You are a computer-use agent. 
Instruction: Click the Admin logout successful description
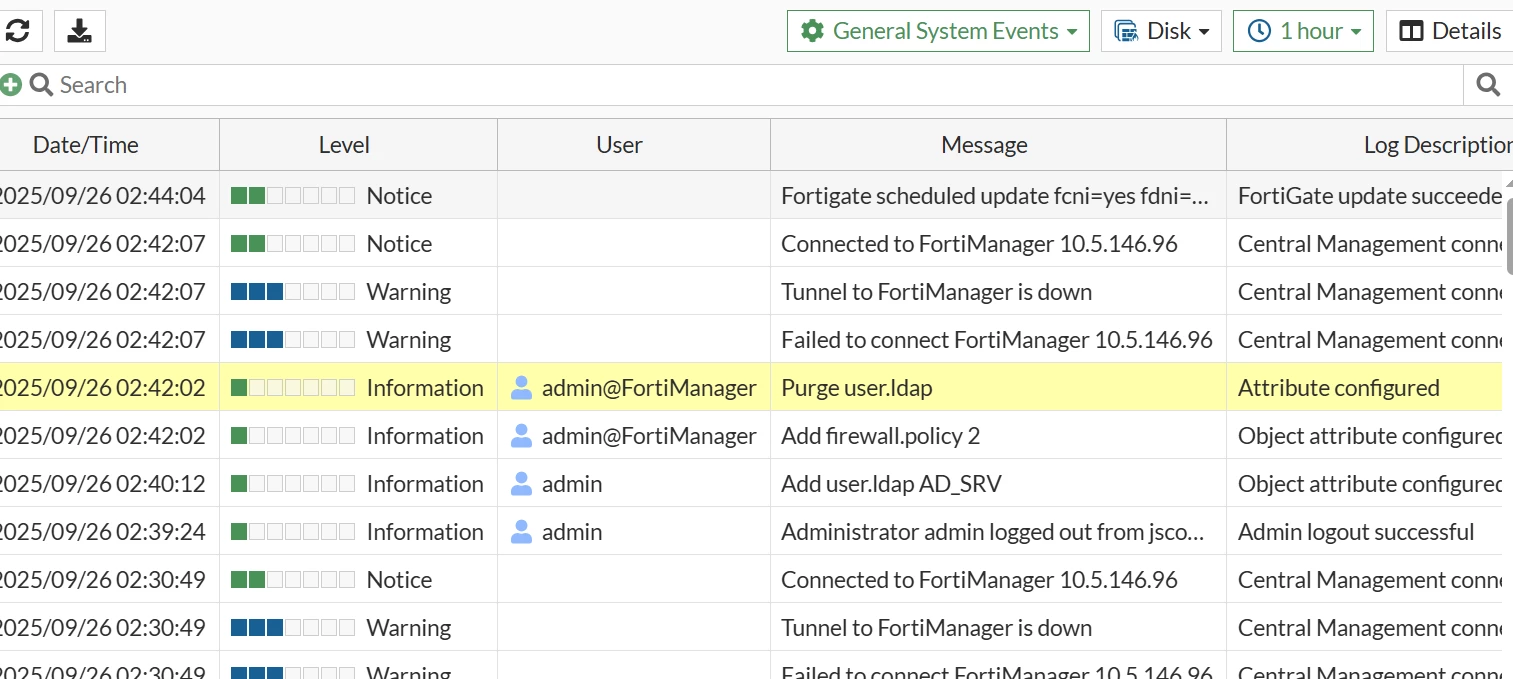tap(1356, 532)
